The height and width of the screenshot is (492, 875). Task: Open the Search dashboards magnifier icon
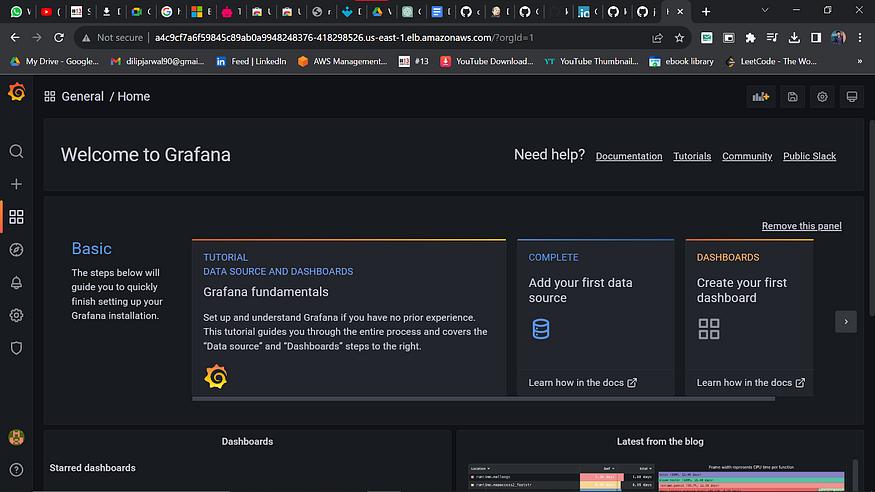16,151
